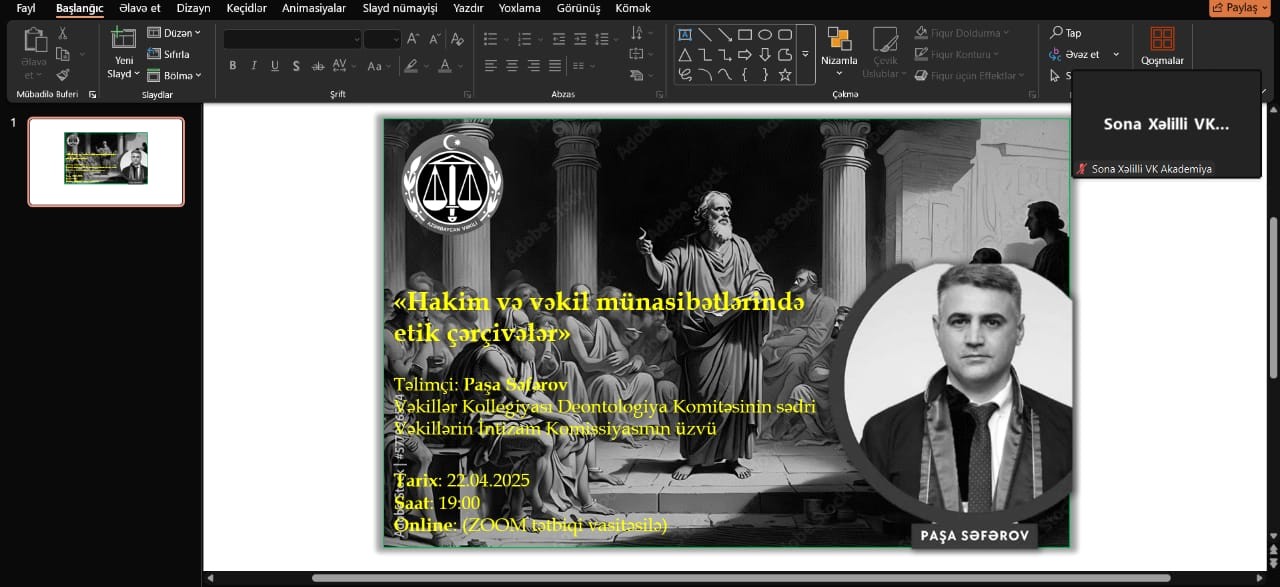Screen dimensions: 1280x587
Task: Expand the shapes gallery More arrow
Action: click(x=805, y=54)
